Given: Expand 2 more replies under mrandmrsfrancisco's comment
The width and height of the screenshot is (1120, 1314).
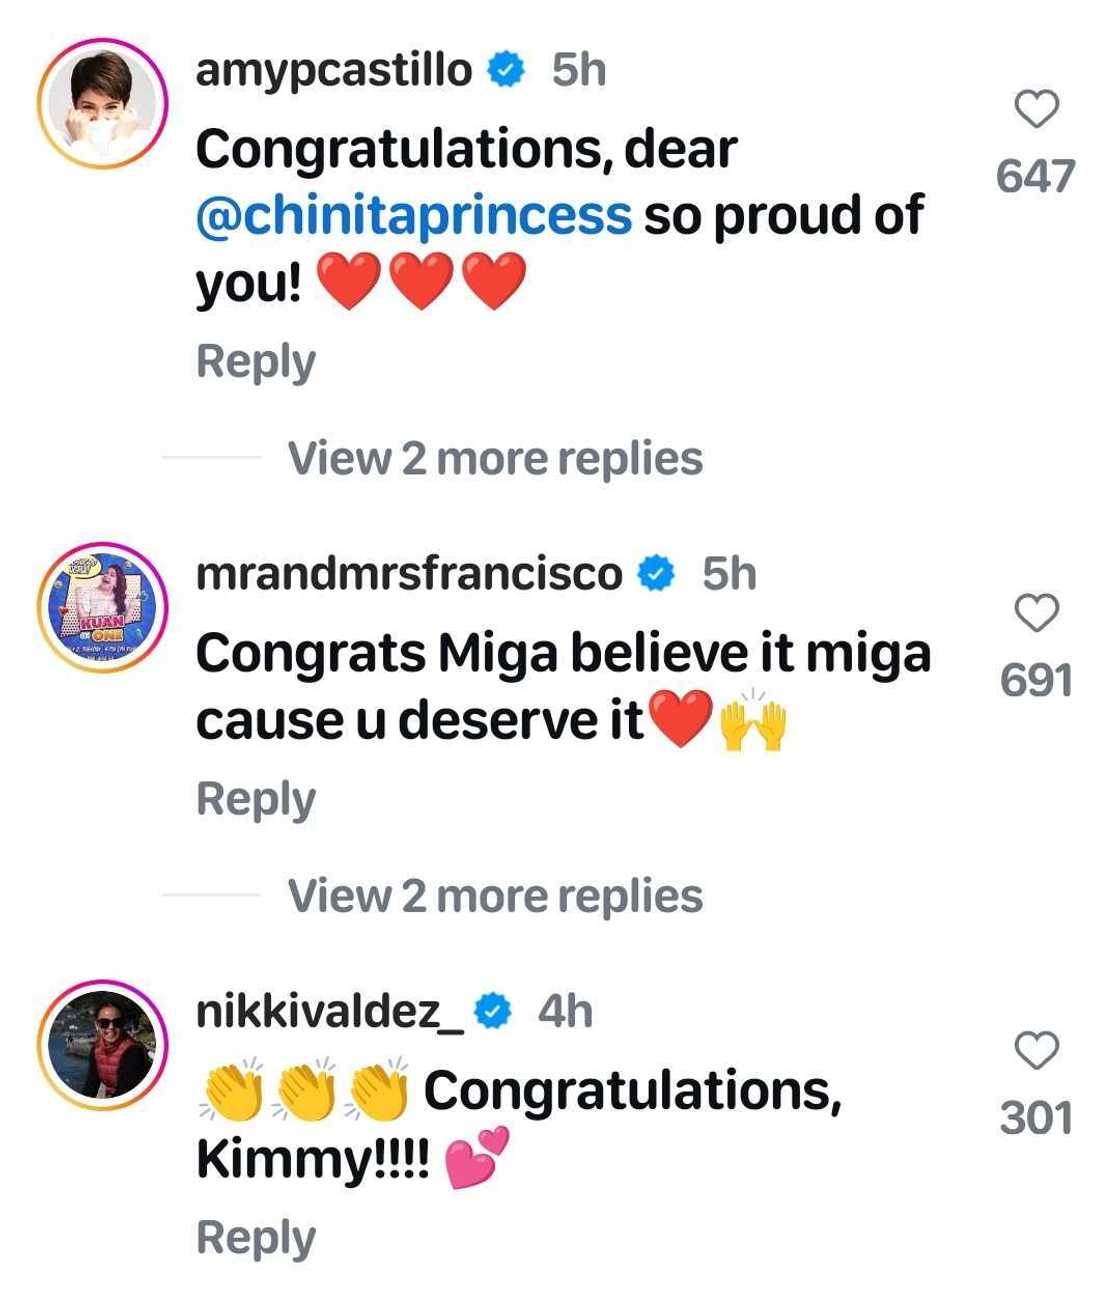Looking at the screenshot, I should 495,896.
